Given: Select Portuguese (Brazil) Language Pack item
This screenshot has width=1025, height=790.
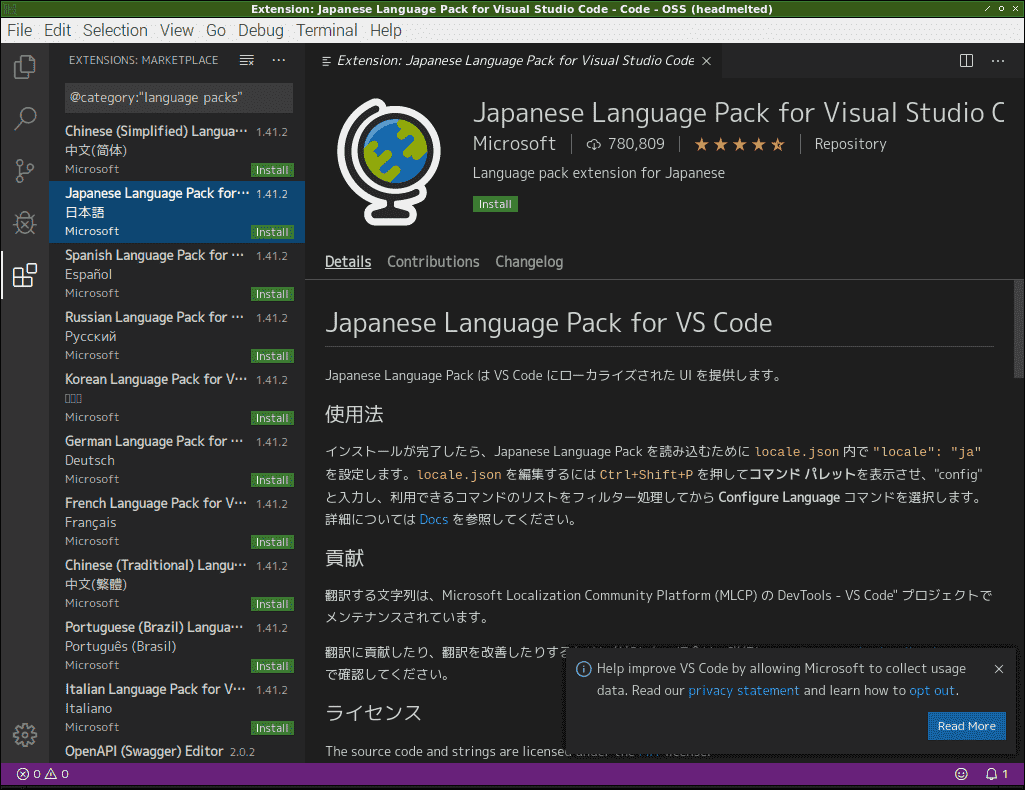Looking at the screenshot, I should (176, 646).
